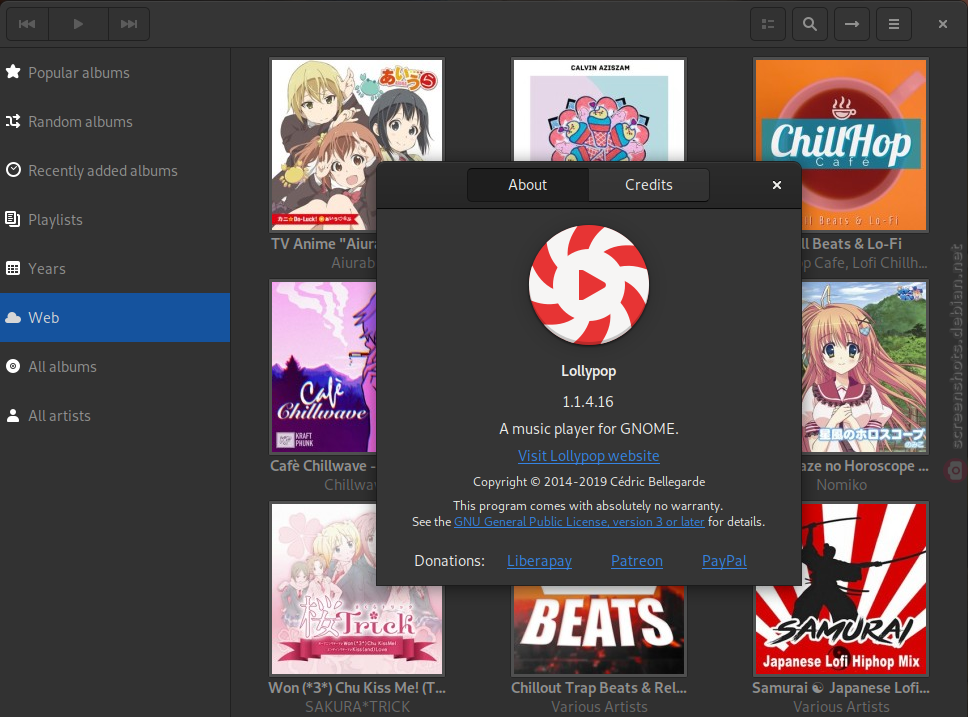The height and width of the screenshot is (717, 968).
Task: Click the clock icon beside Recently added albums
Action: [x=13, y=170]
